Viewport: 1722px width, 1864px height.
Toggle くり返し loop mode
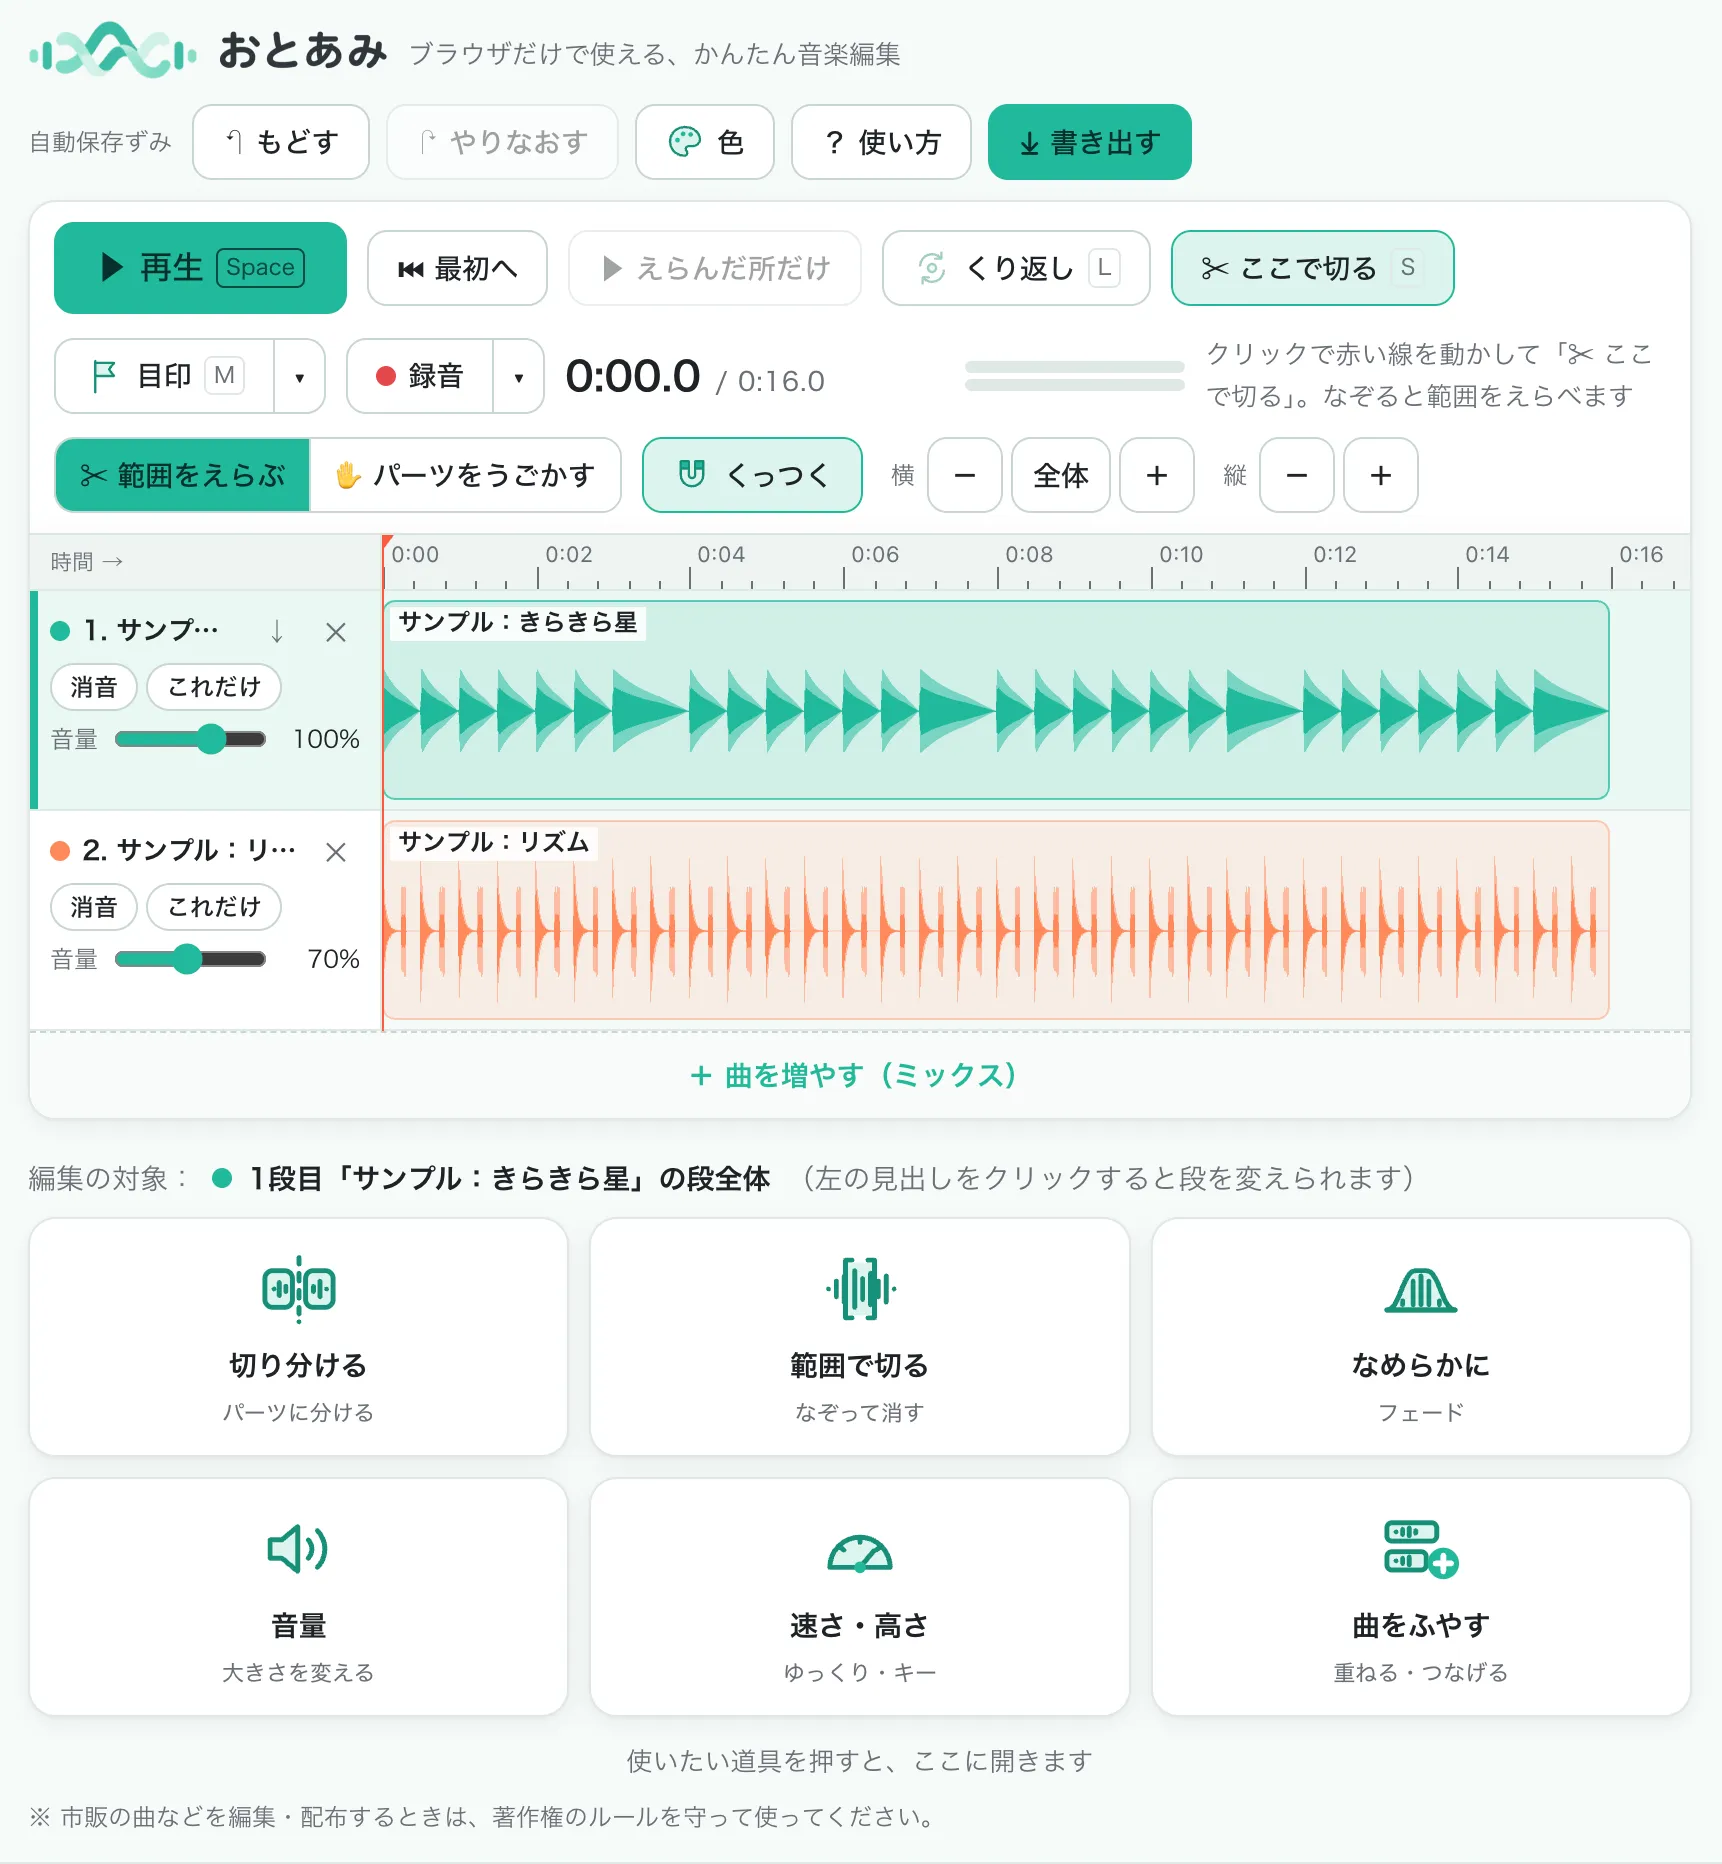(1016, 268)
